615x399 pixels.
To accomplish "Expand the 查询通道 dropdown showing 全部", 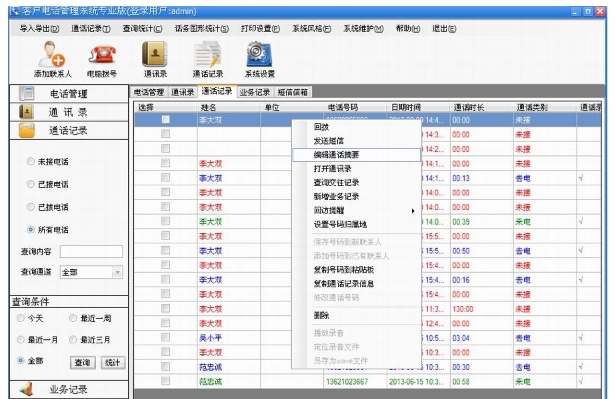I will [x=117, y=272].
